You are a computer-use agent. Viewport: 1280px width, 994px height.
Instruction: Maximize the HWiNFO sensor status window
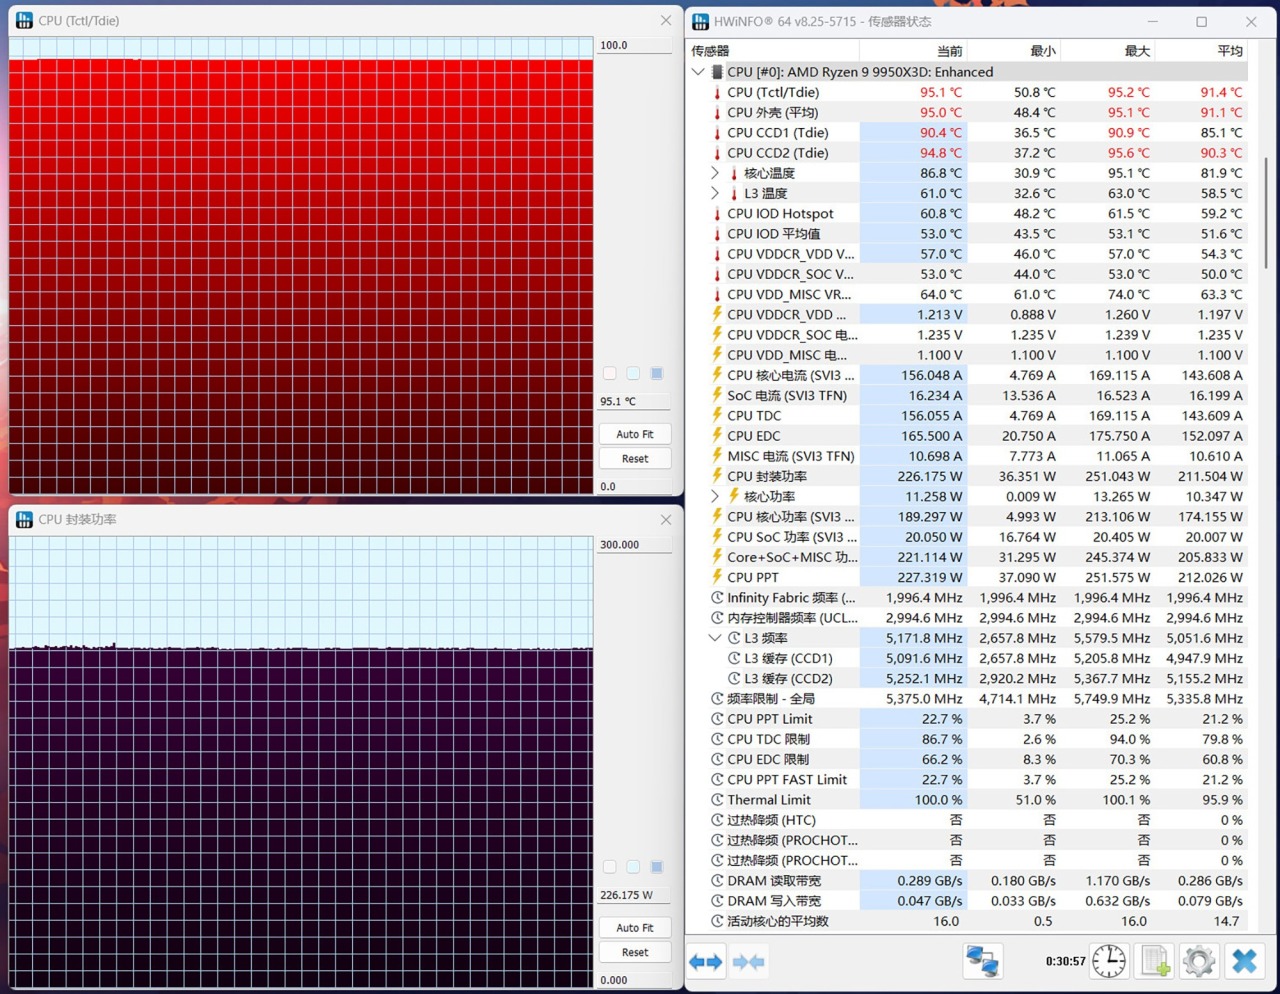[1202, 21]
